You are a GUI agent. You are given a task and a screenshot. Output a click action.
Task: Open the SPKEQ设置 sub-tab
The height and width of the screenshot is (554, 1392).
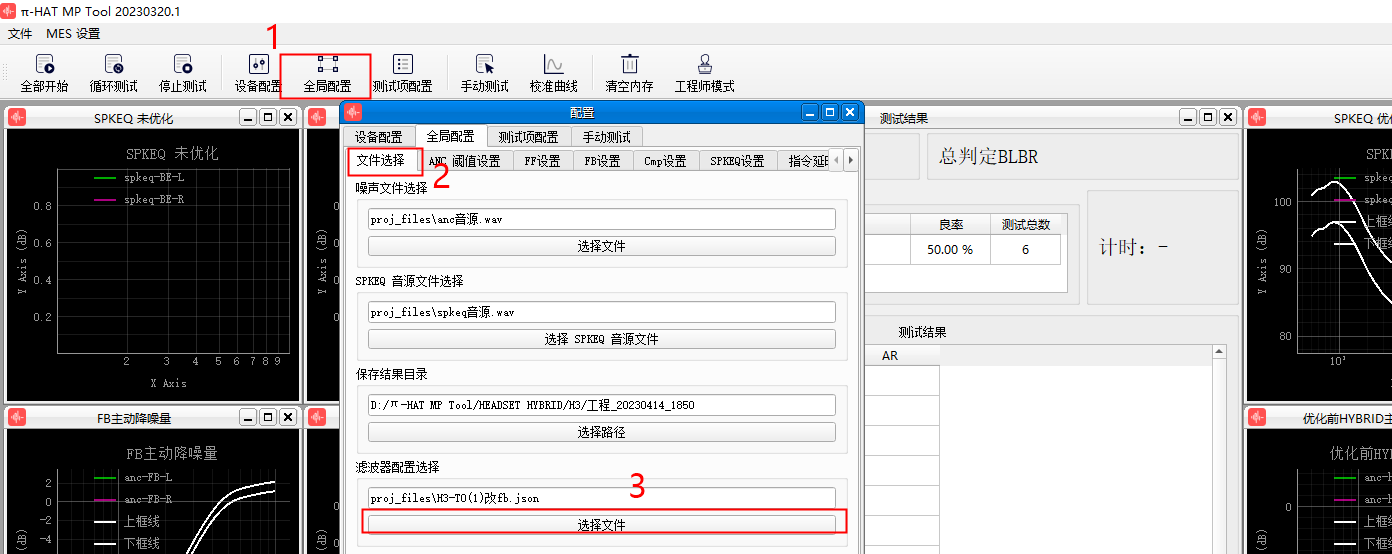click(x=738, y=161)
